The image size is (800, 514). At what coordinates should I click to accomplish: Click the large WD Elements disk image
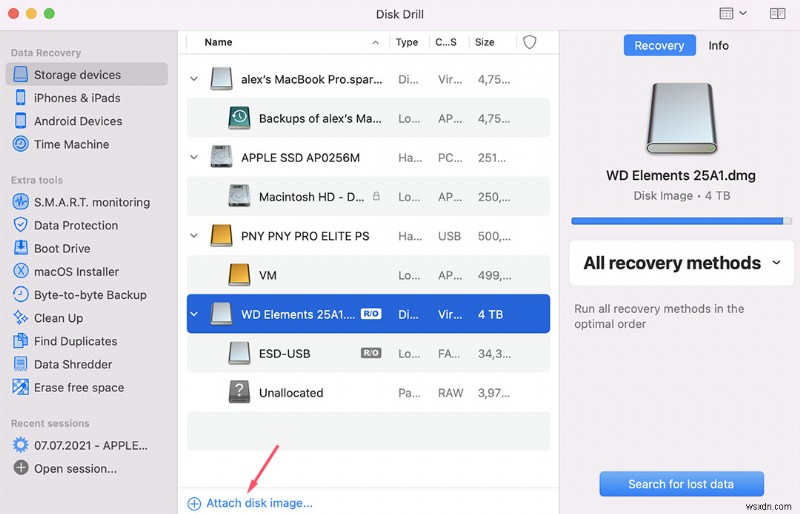point(682,118)
